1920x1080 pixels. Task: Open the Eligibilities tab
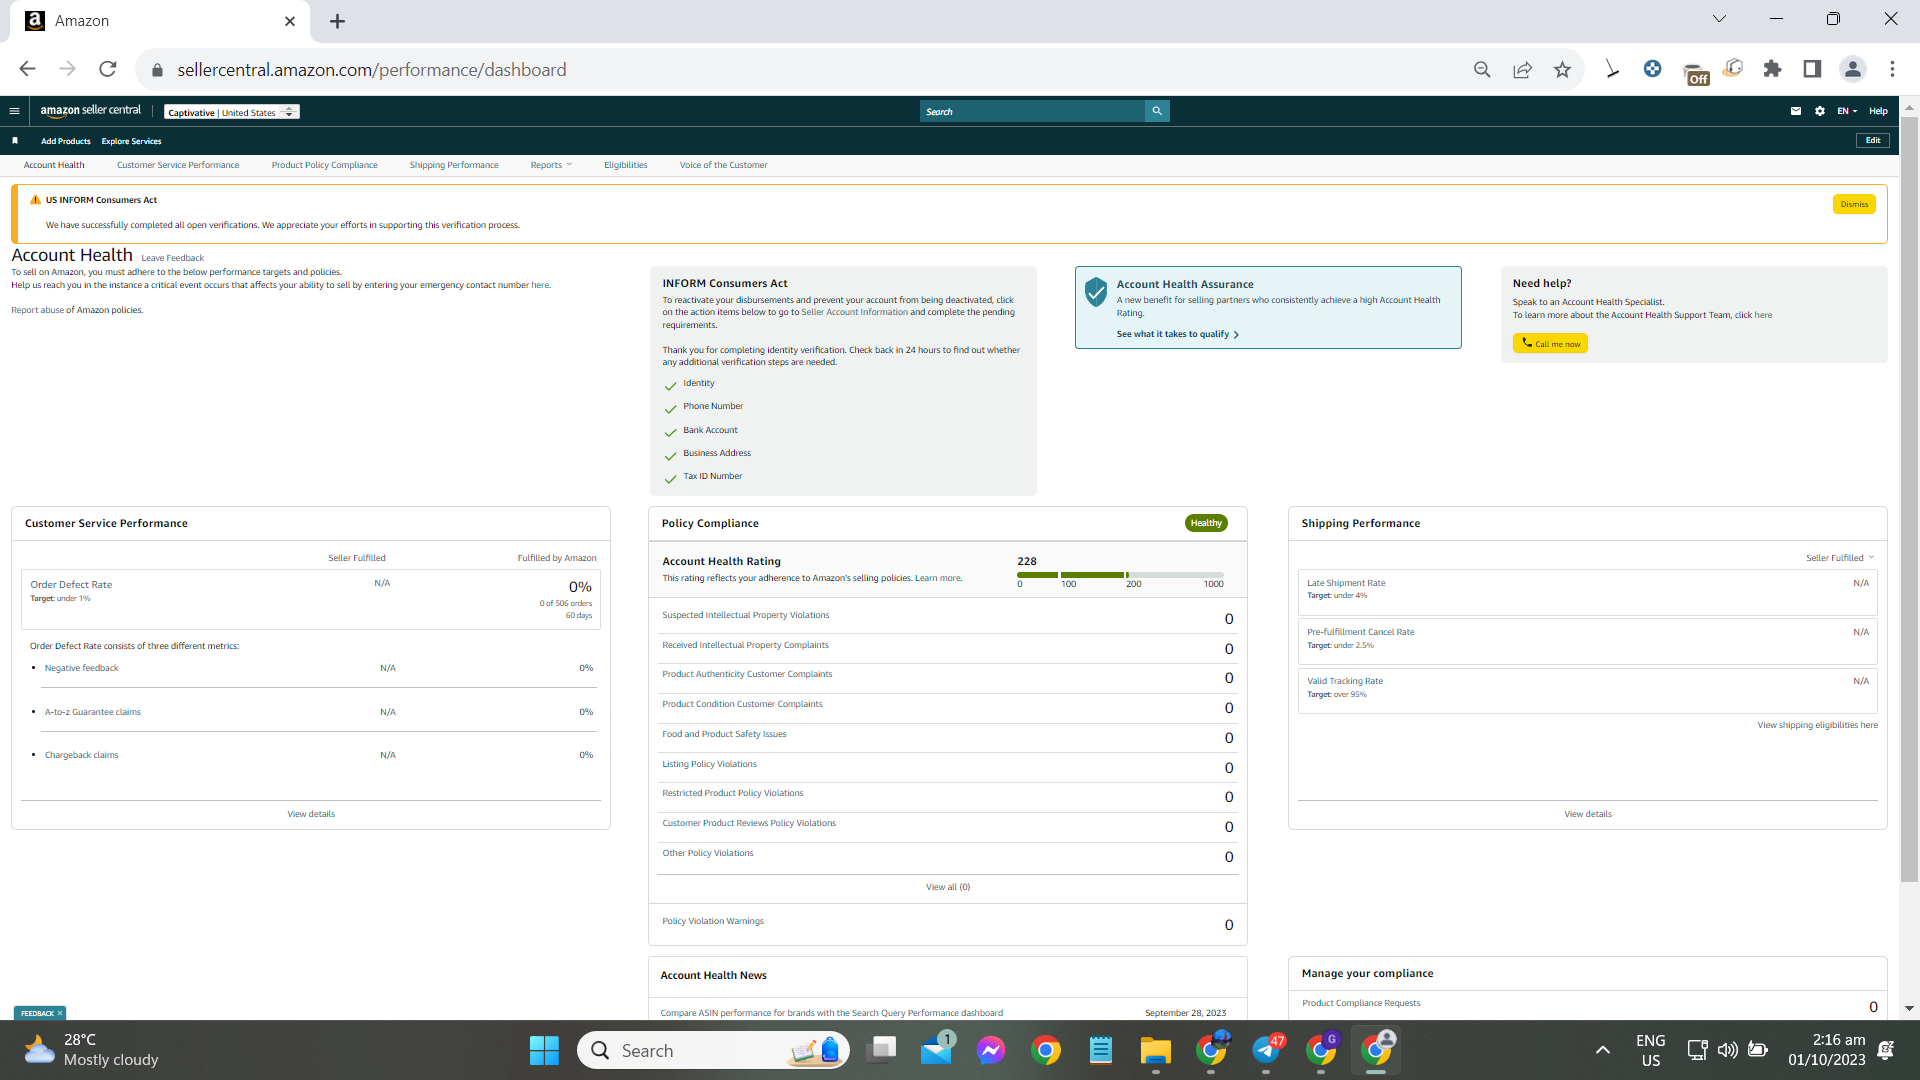click(x=625, y=165)
